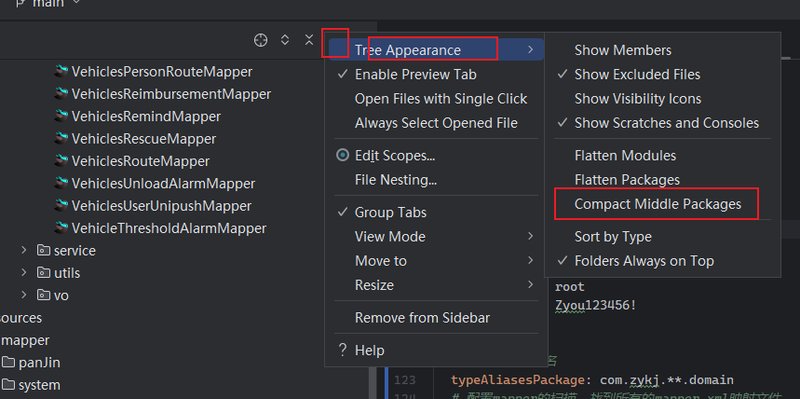800x399 pixels.
Task: Open the View Mode submenu arrow
Action: pos(531,236)
